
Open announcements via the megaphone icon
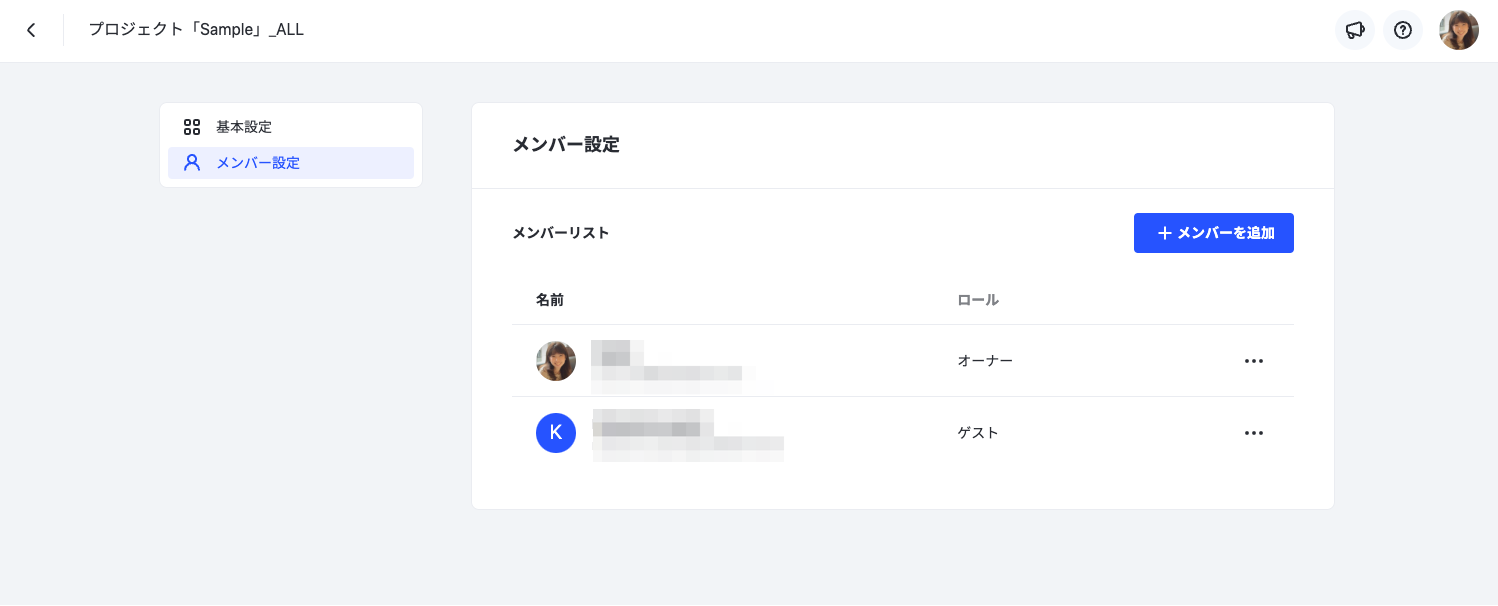coord(1355,30)
